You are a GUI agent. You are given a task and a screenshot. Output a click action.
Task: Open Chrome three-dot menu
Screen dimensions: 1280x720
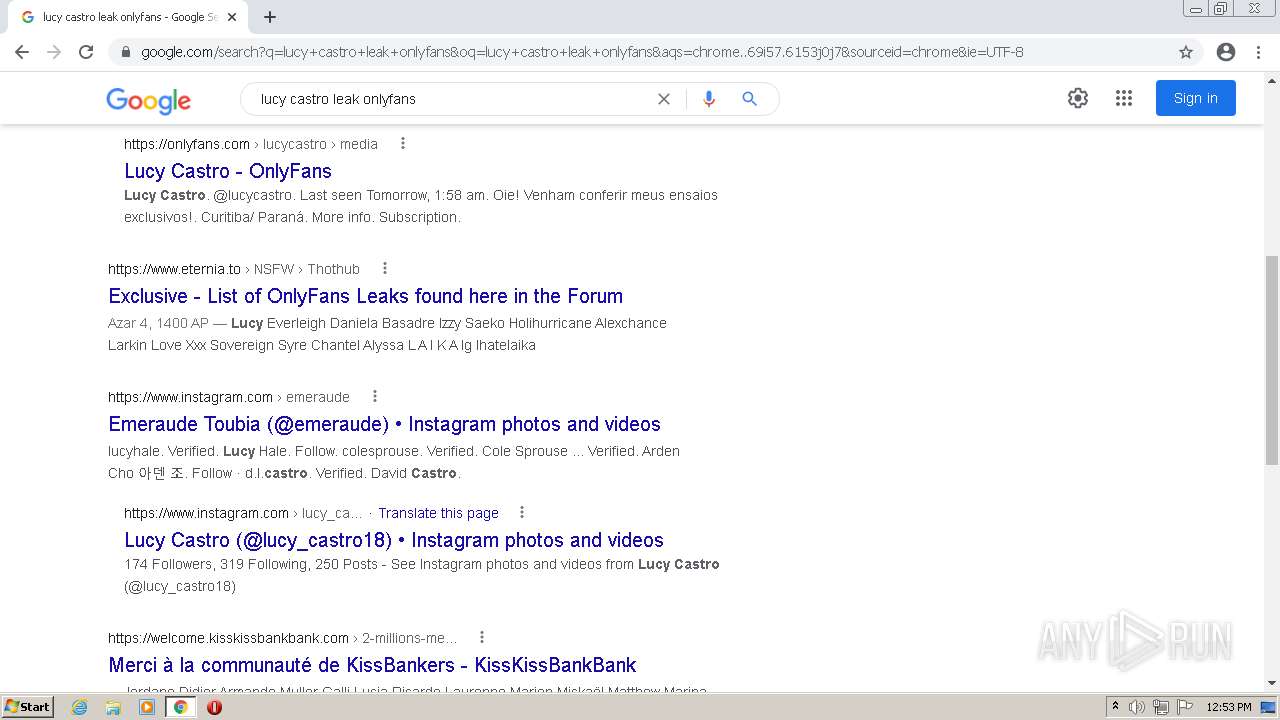pos(1258,52)
